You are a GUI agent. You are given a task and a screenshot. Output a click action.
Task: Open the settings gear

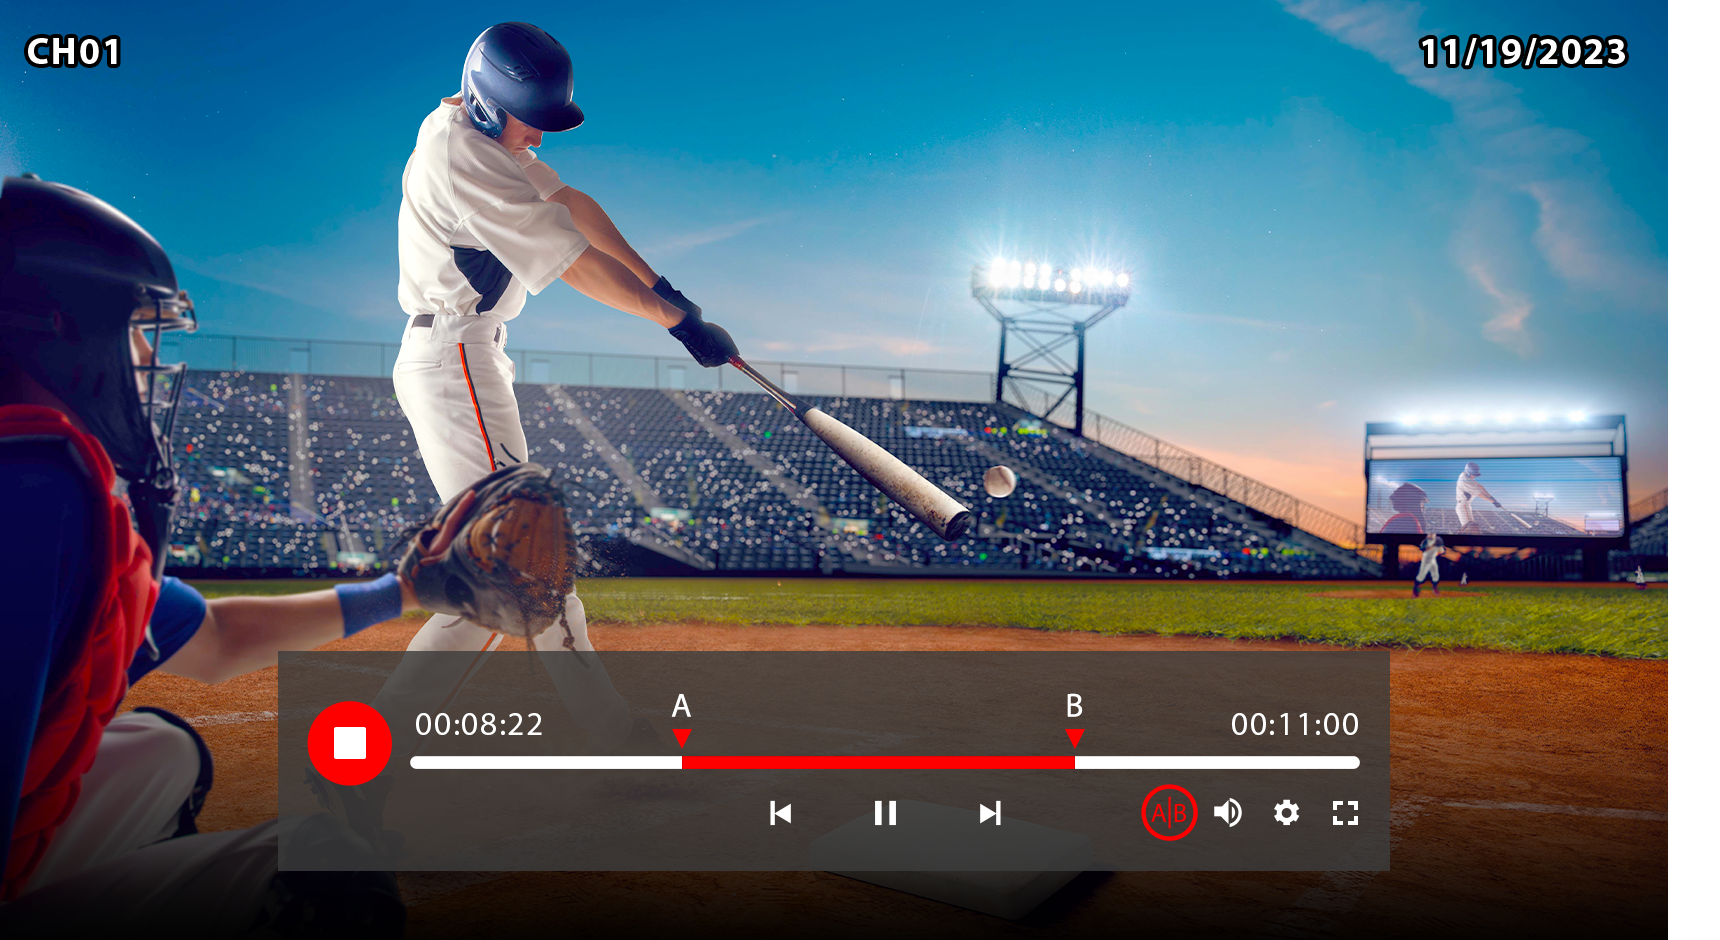[x=1287, y=813]
